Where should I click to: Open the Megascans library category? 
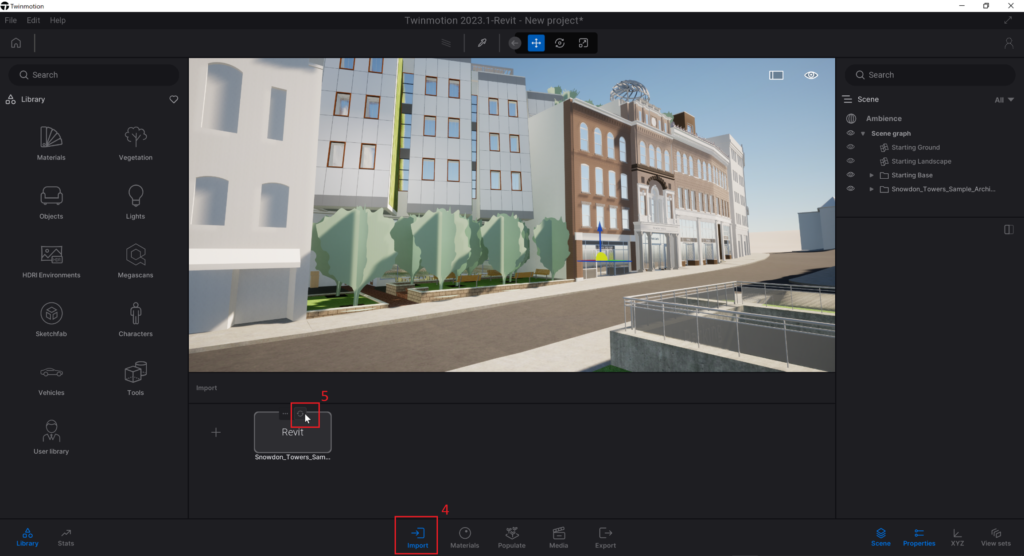tap(135, 261)
